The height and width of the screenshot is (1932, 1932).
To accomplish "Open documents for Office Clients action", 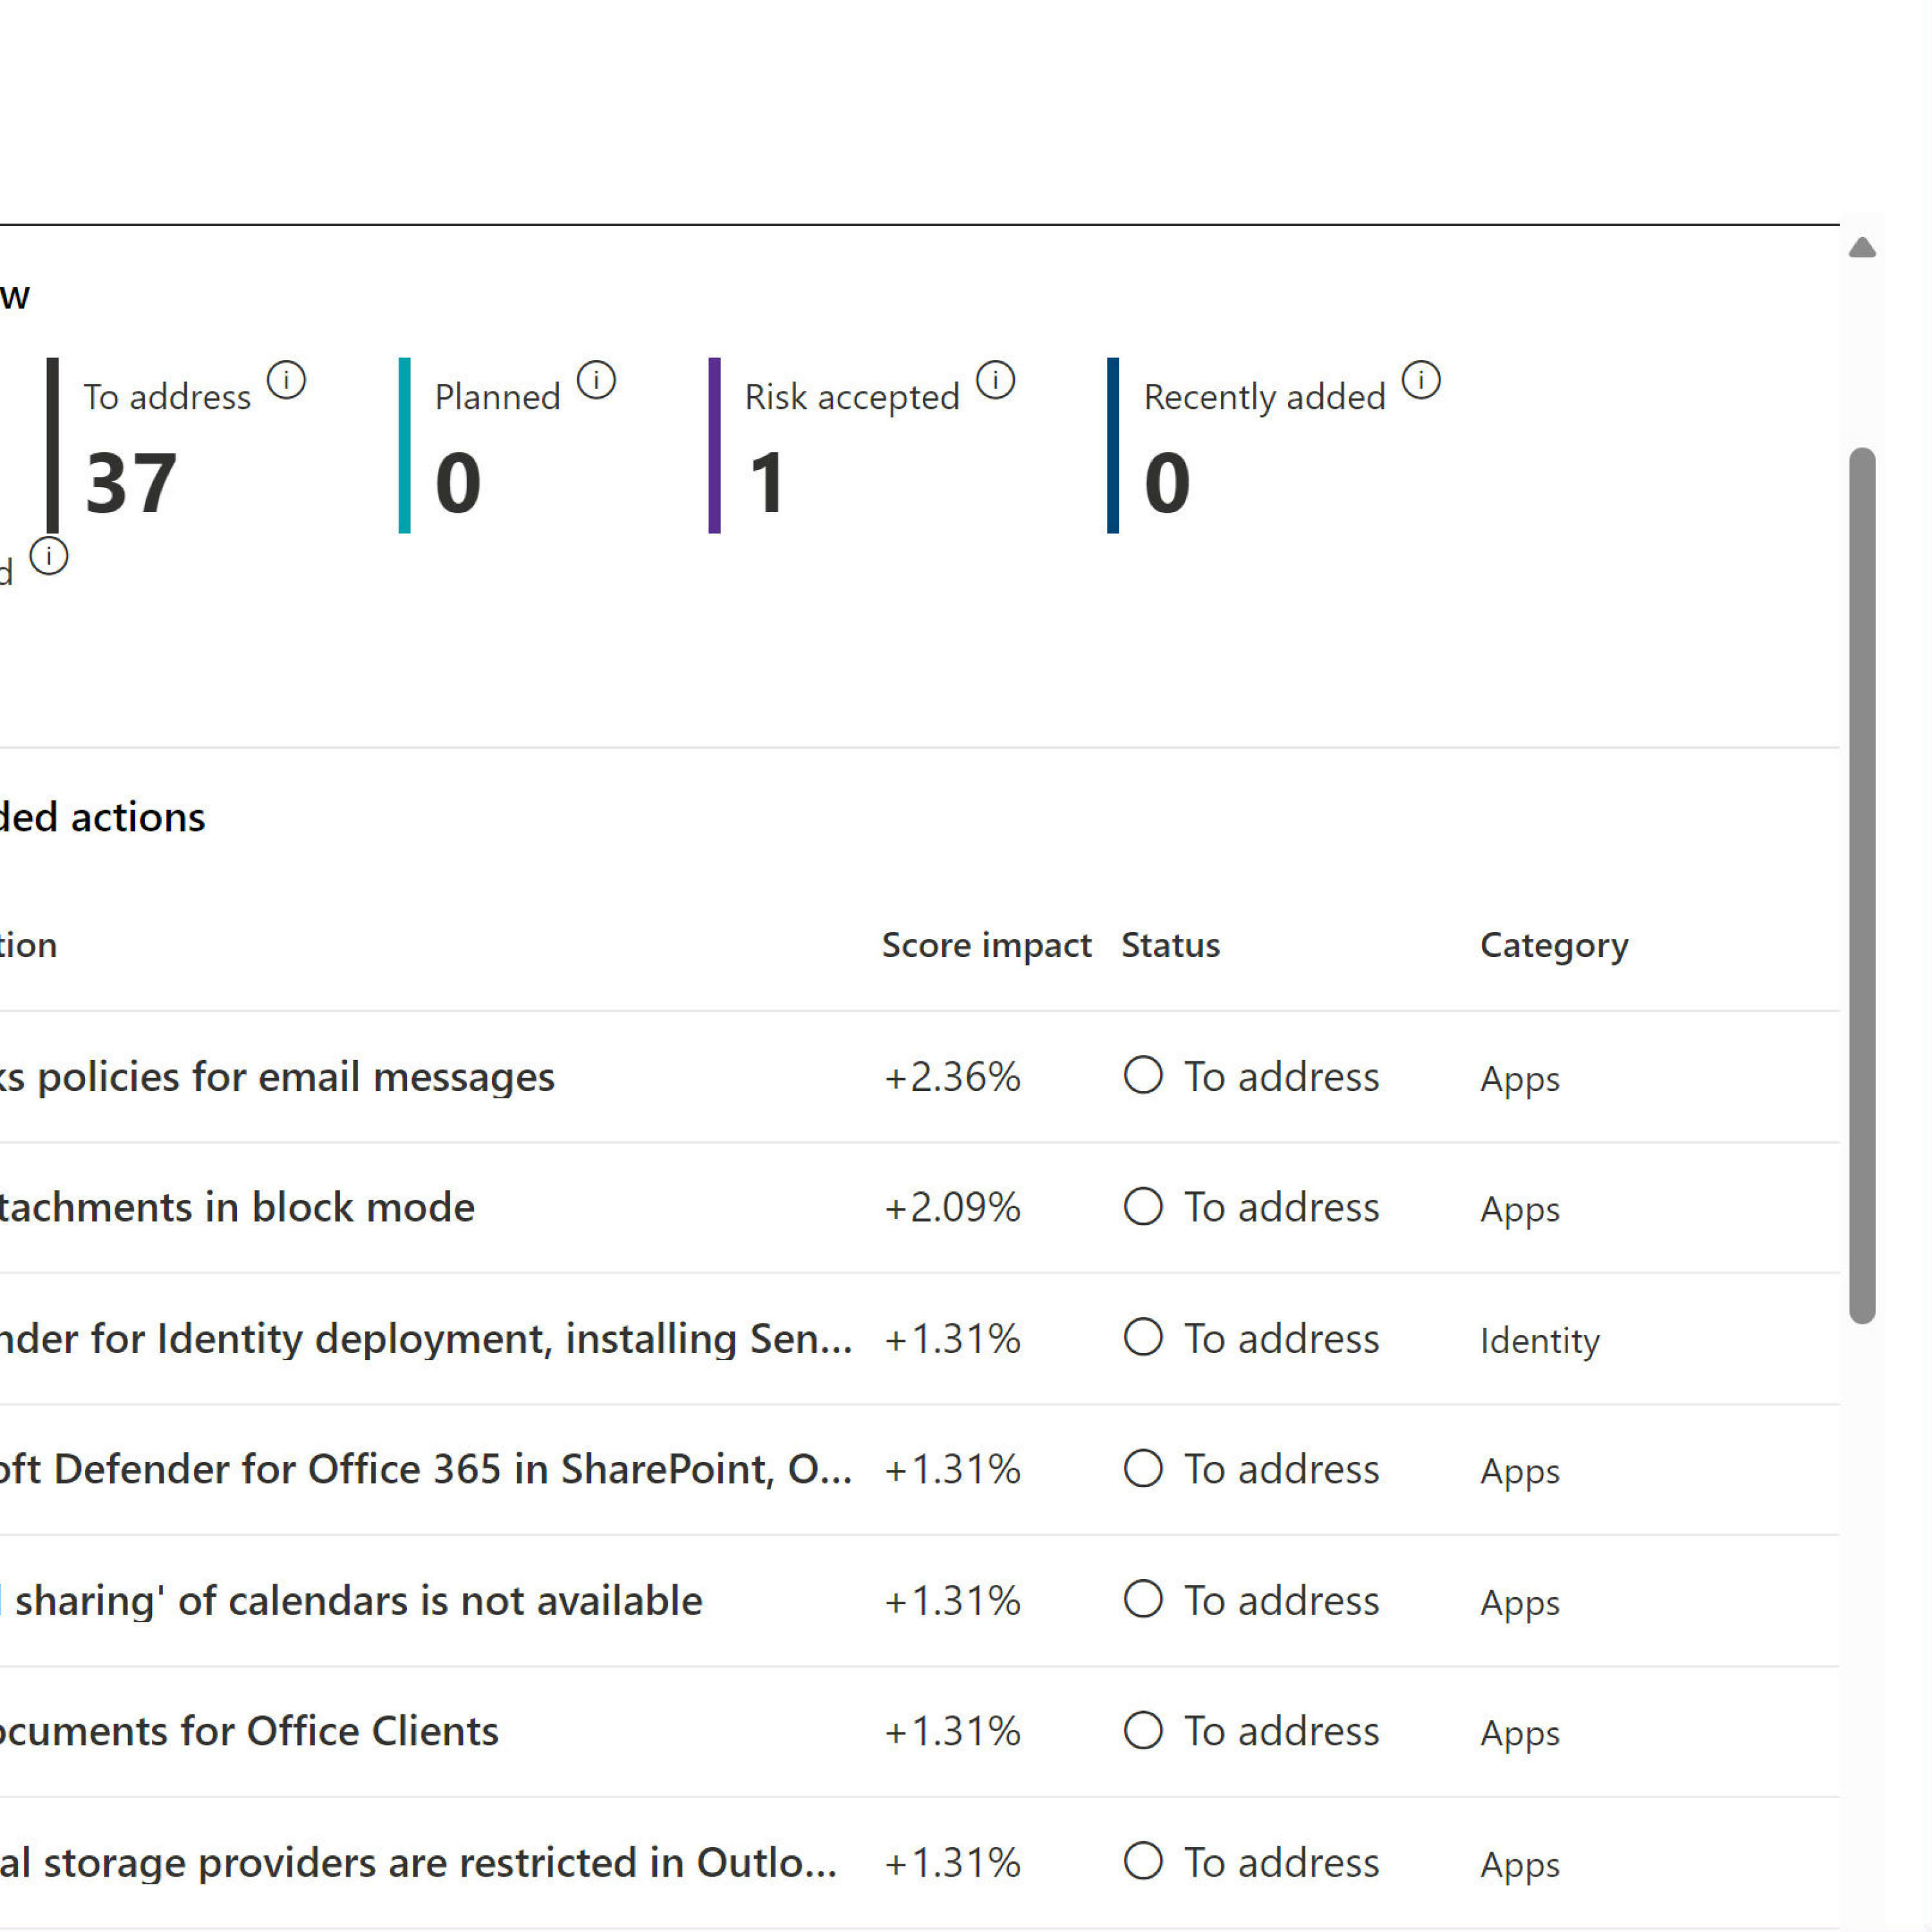I will (x=250, y=1732).
